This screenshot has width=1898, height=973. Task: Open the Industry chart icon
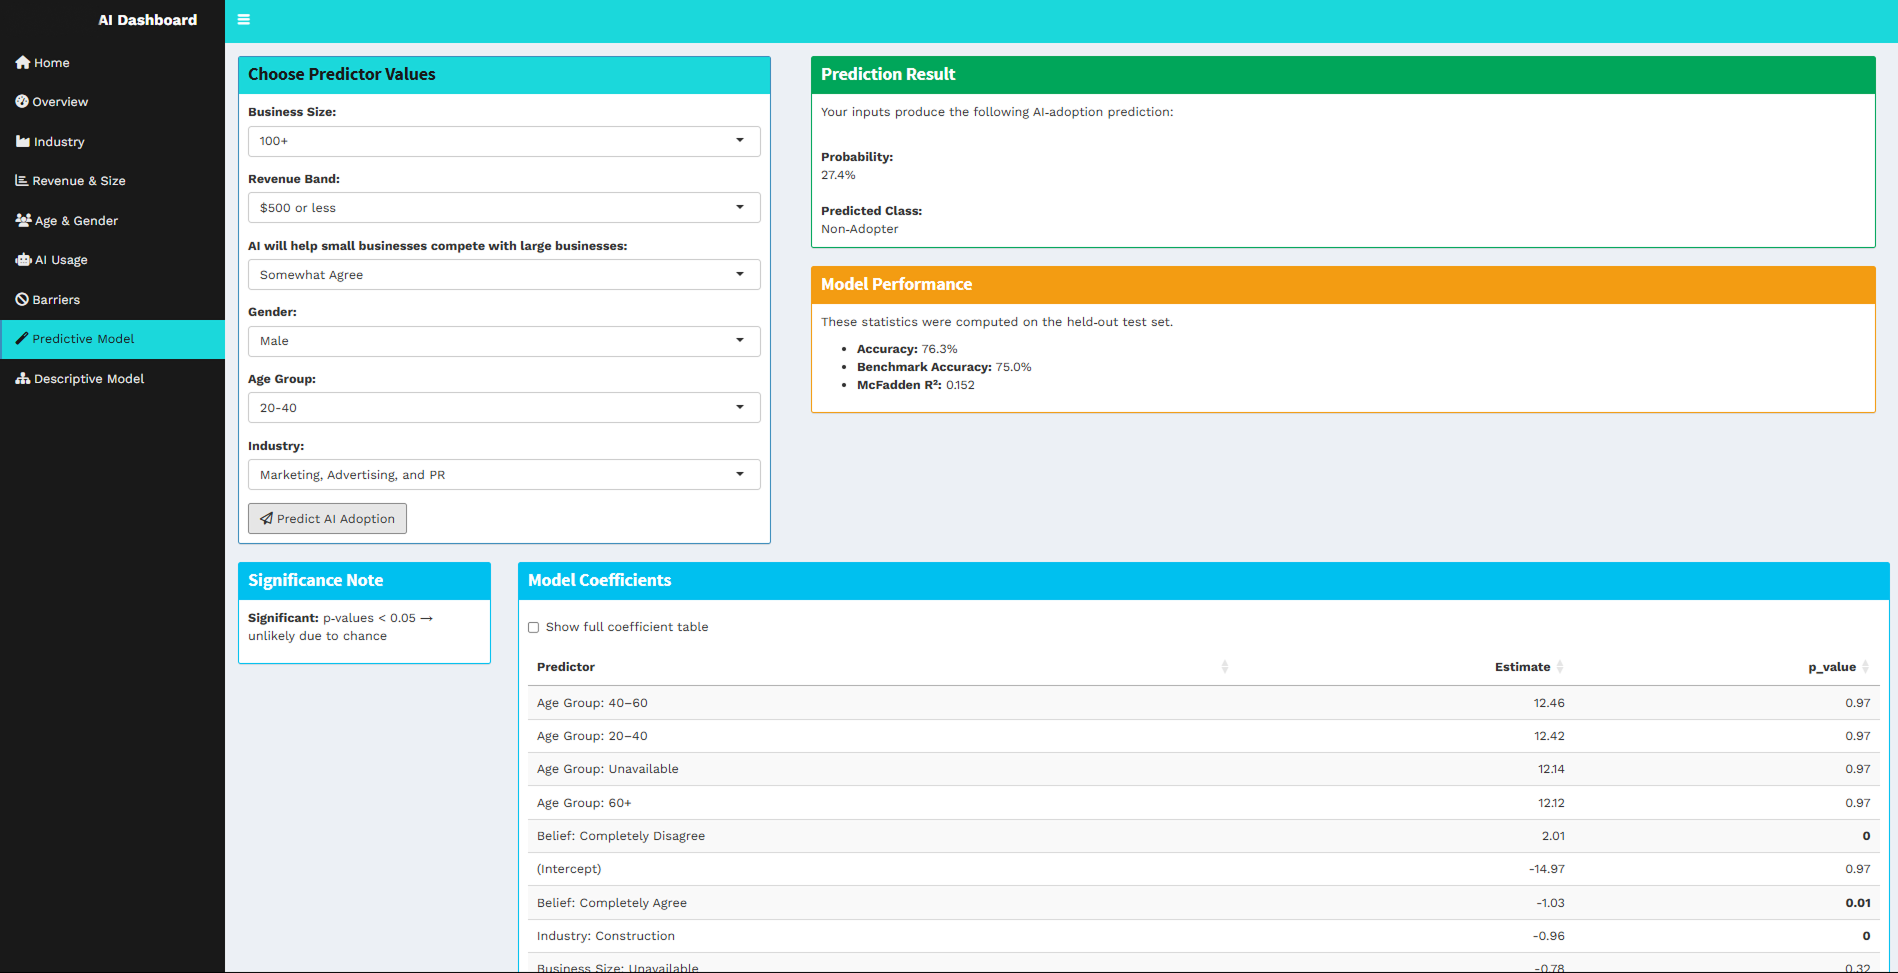(22, 141)
